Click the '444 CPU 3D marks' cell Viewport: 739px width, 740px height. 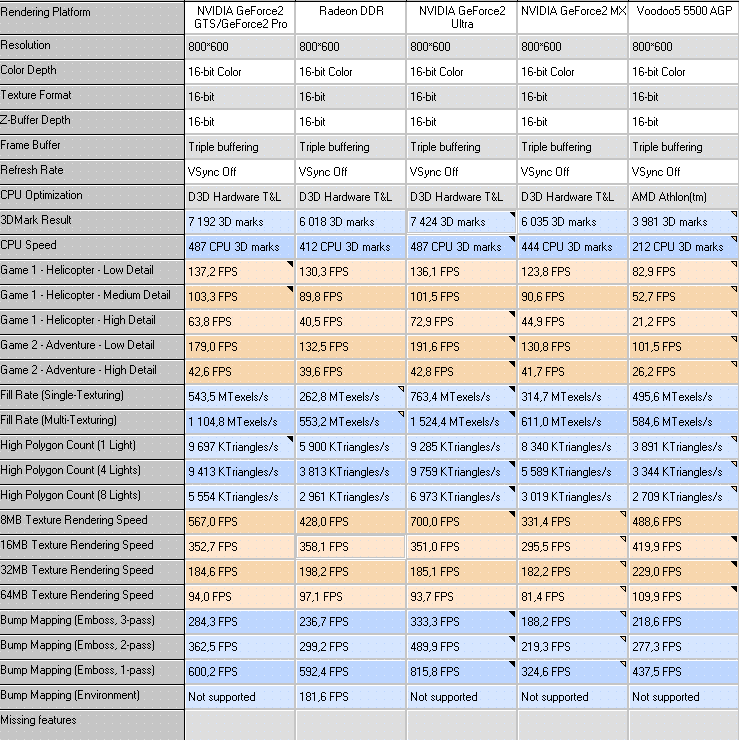[x=573, y=247]
